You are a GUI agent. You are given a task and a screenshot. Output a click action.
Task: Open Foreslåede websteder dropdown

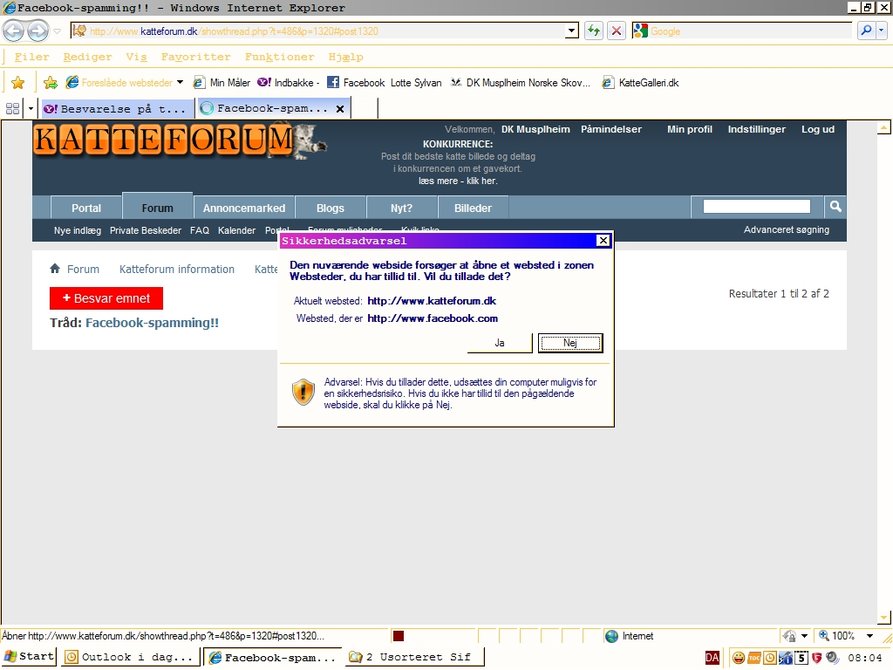tap(124, 83)
